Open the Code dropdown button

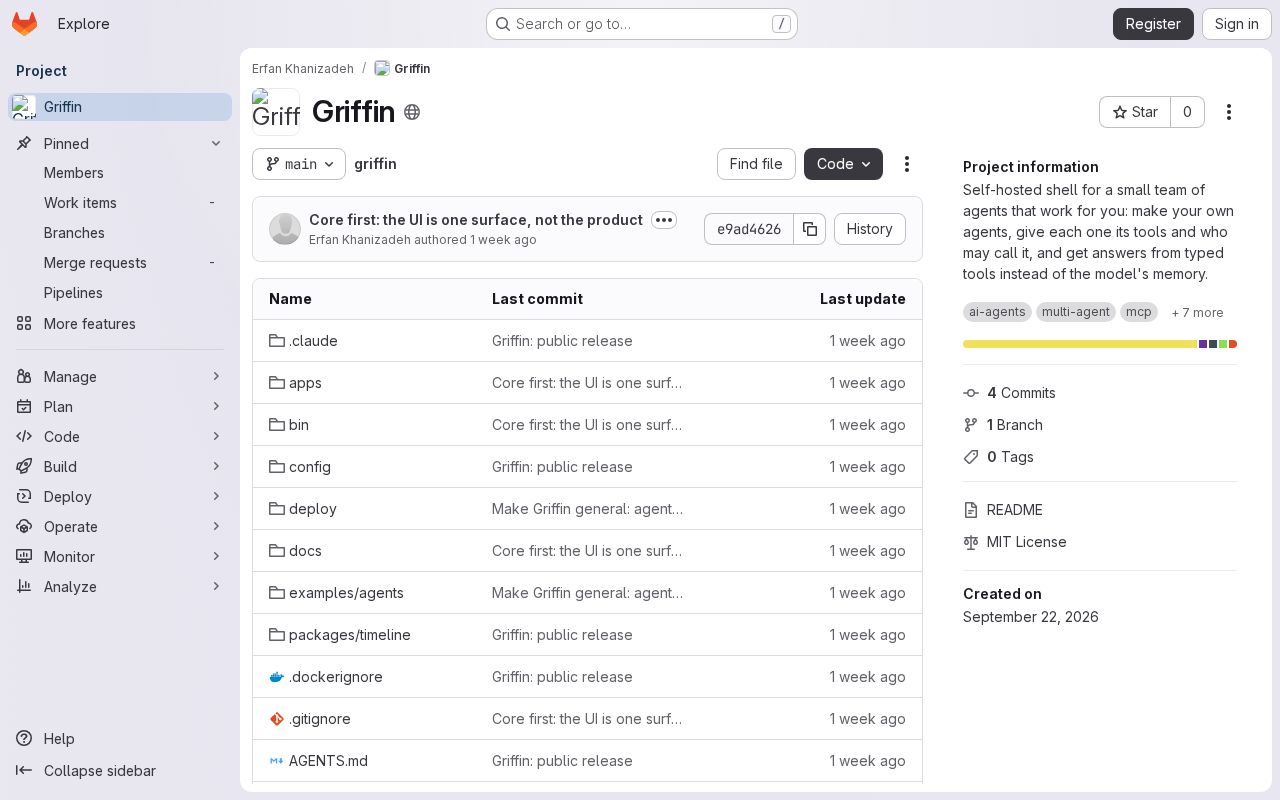click(x=843, y=164)
